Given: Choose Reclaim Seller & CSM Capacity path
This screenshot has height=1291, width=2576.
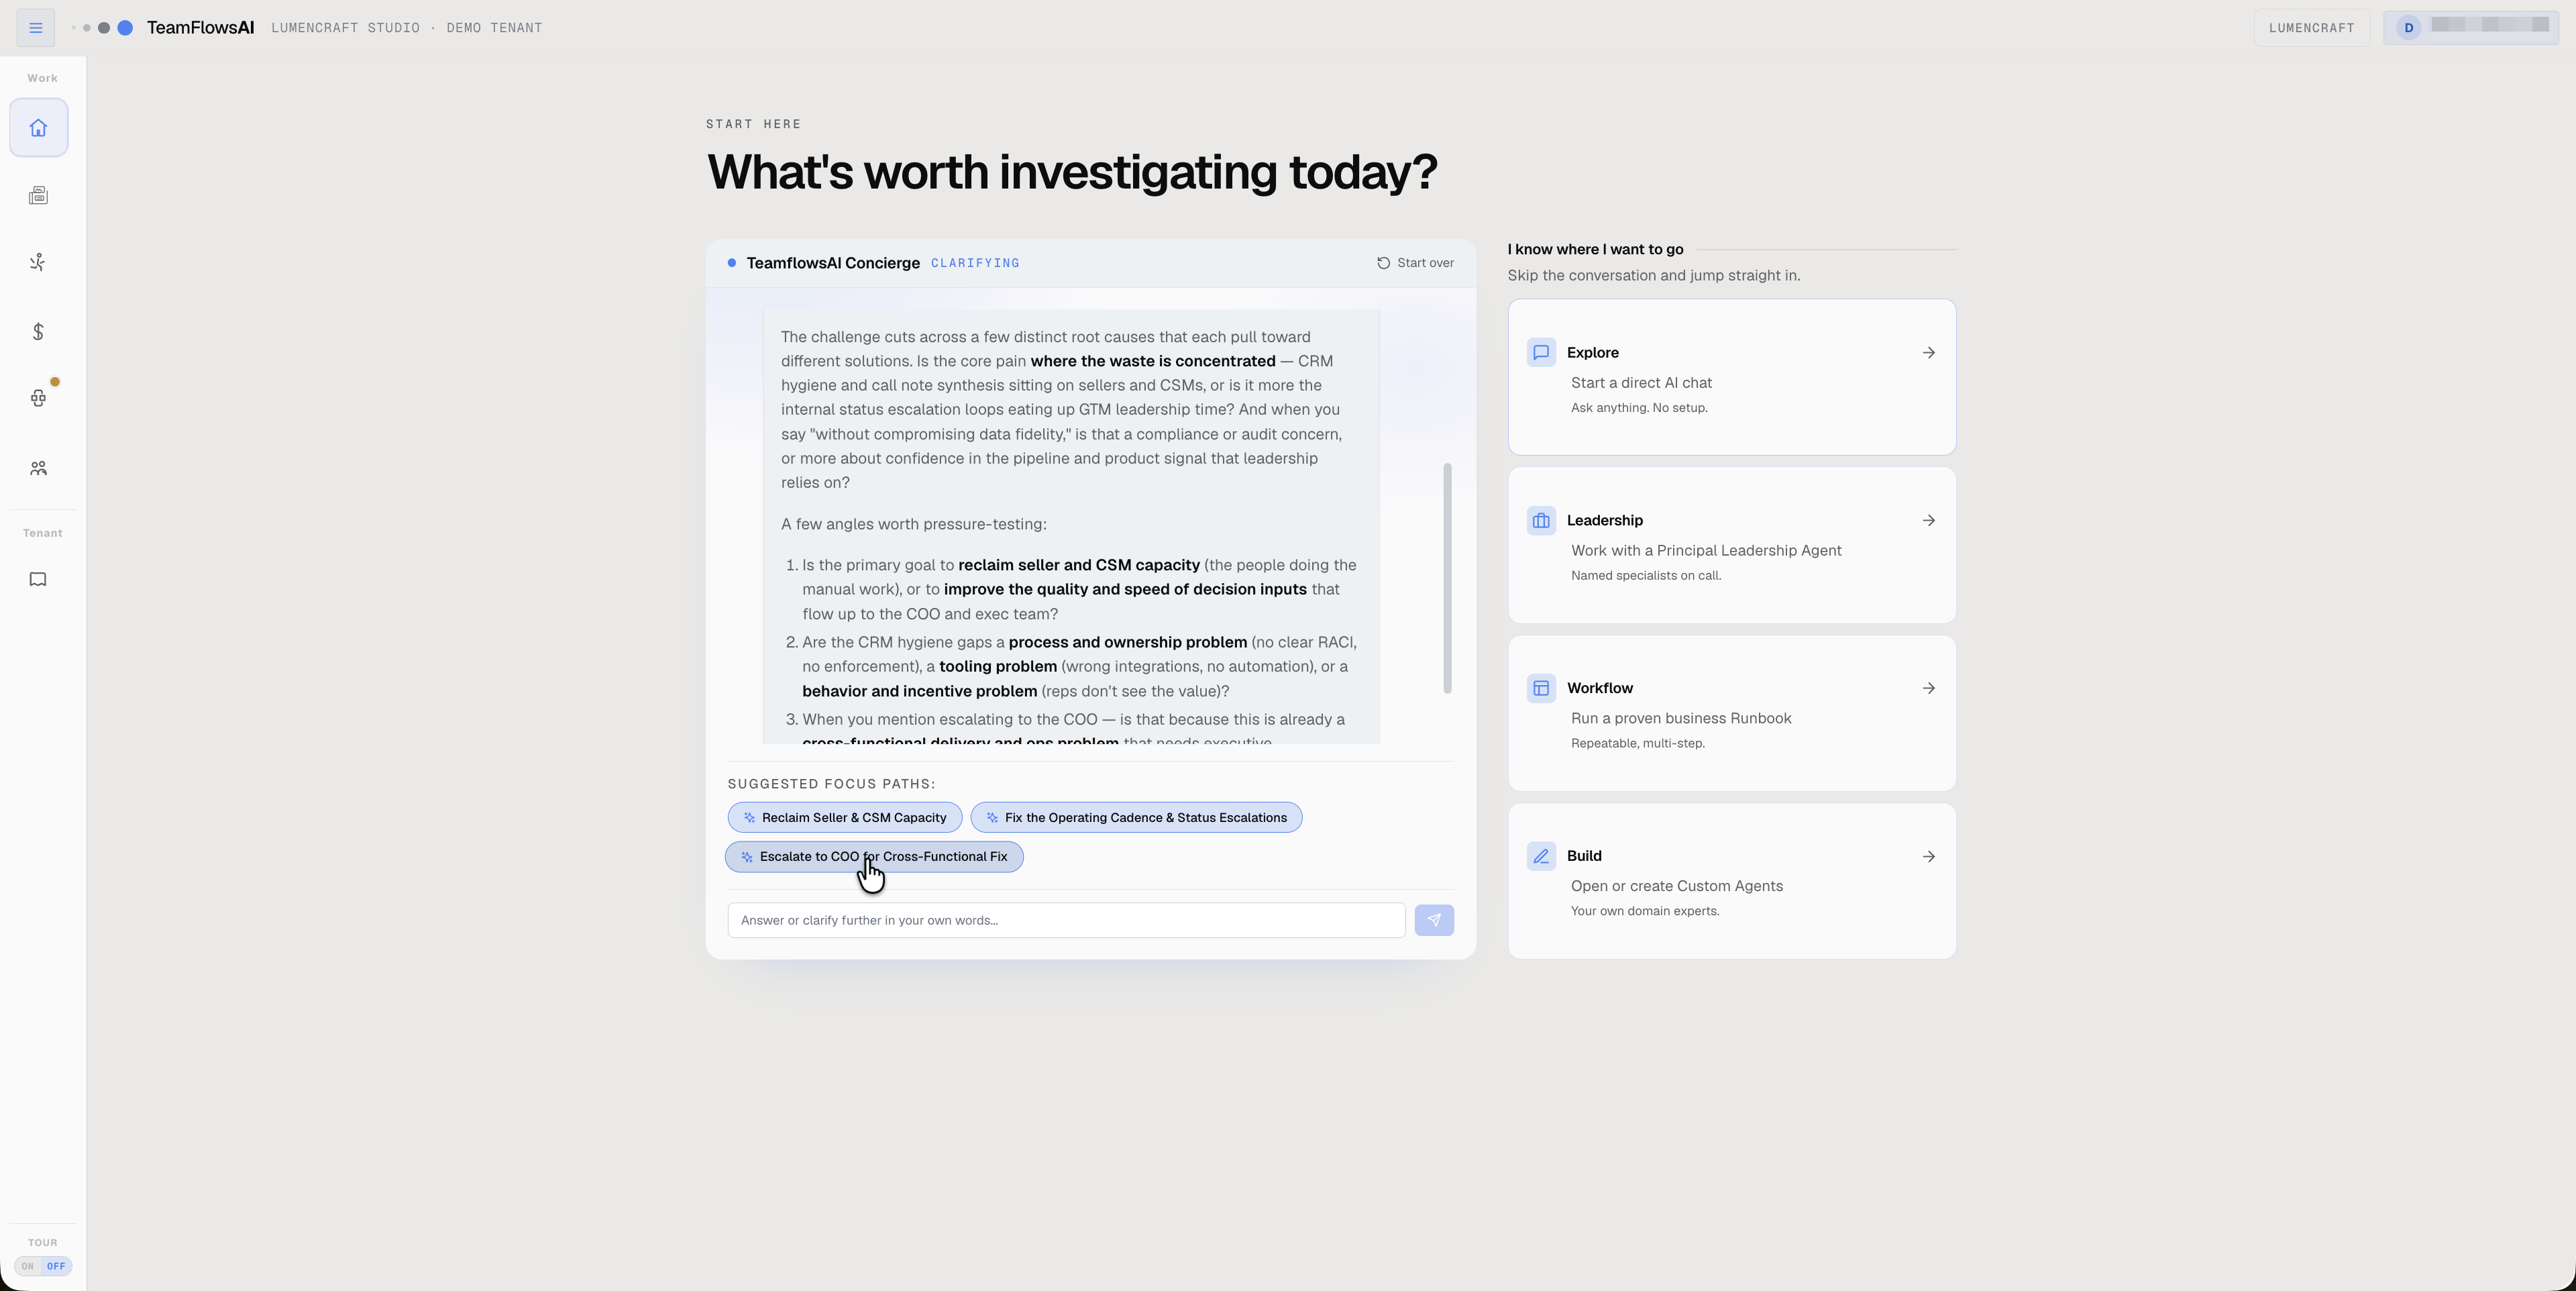Looking at the screenshot, I should 845,818.
